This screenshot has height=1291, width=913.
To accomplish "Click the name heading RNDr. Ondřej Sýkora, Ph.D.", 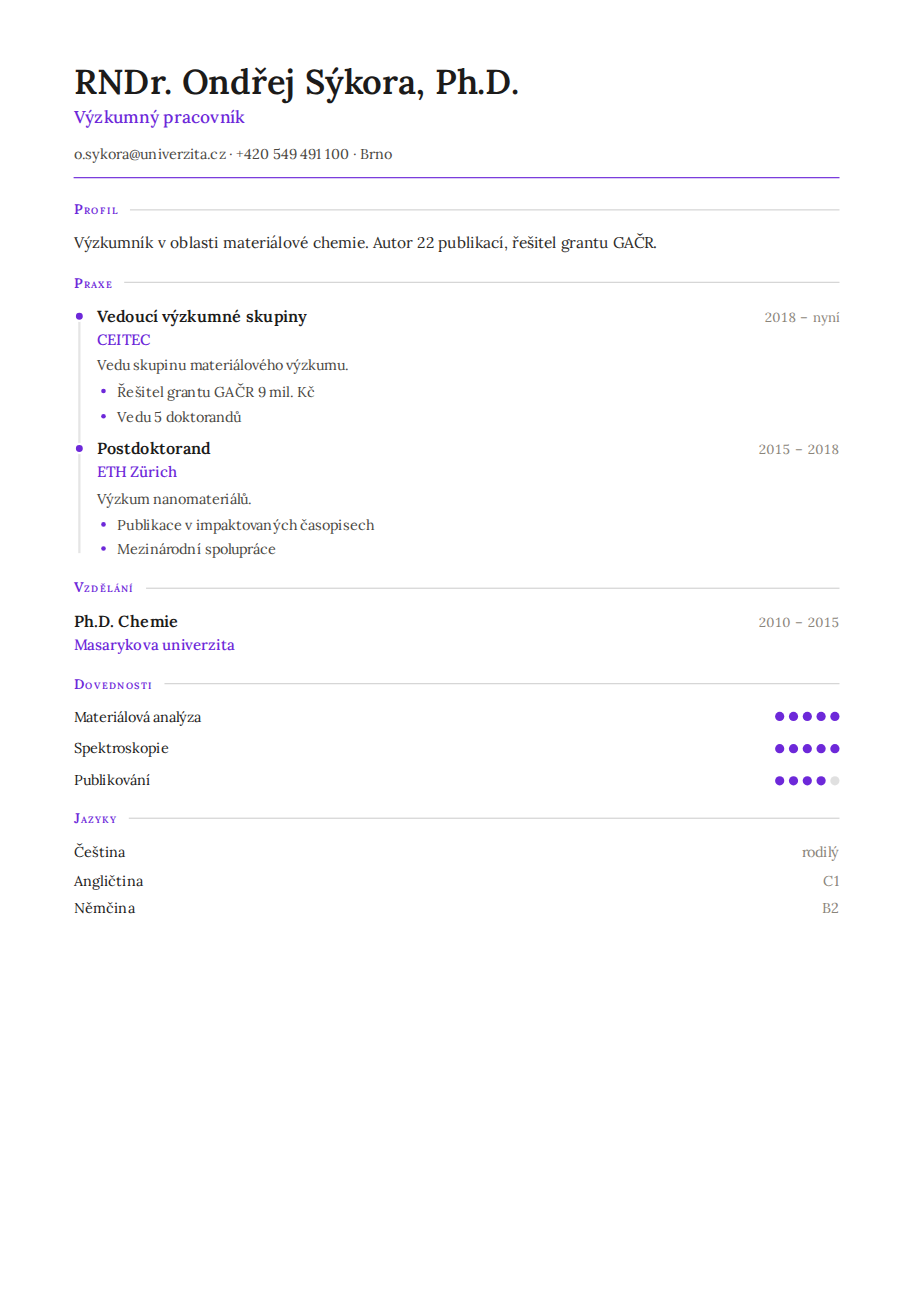I will [x=296, y=83].
